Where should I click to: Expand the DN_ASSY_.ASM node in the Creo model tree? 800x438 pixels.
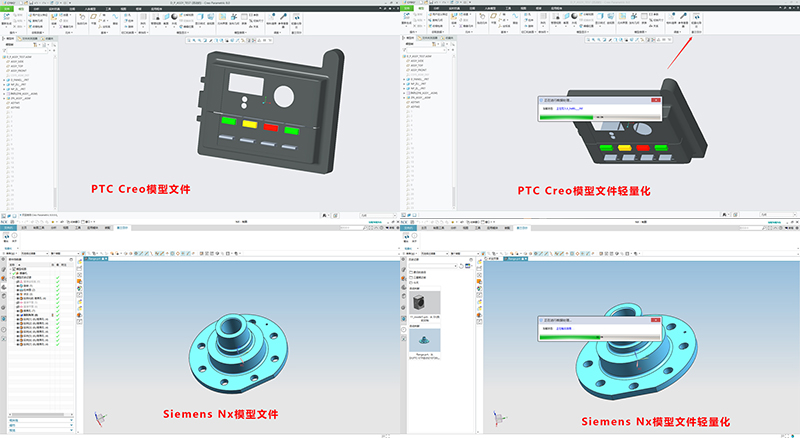(6, 100)
